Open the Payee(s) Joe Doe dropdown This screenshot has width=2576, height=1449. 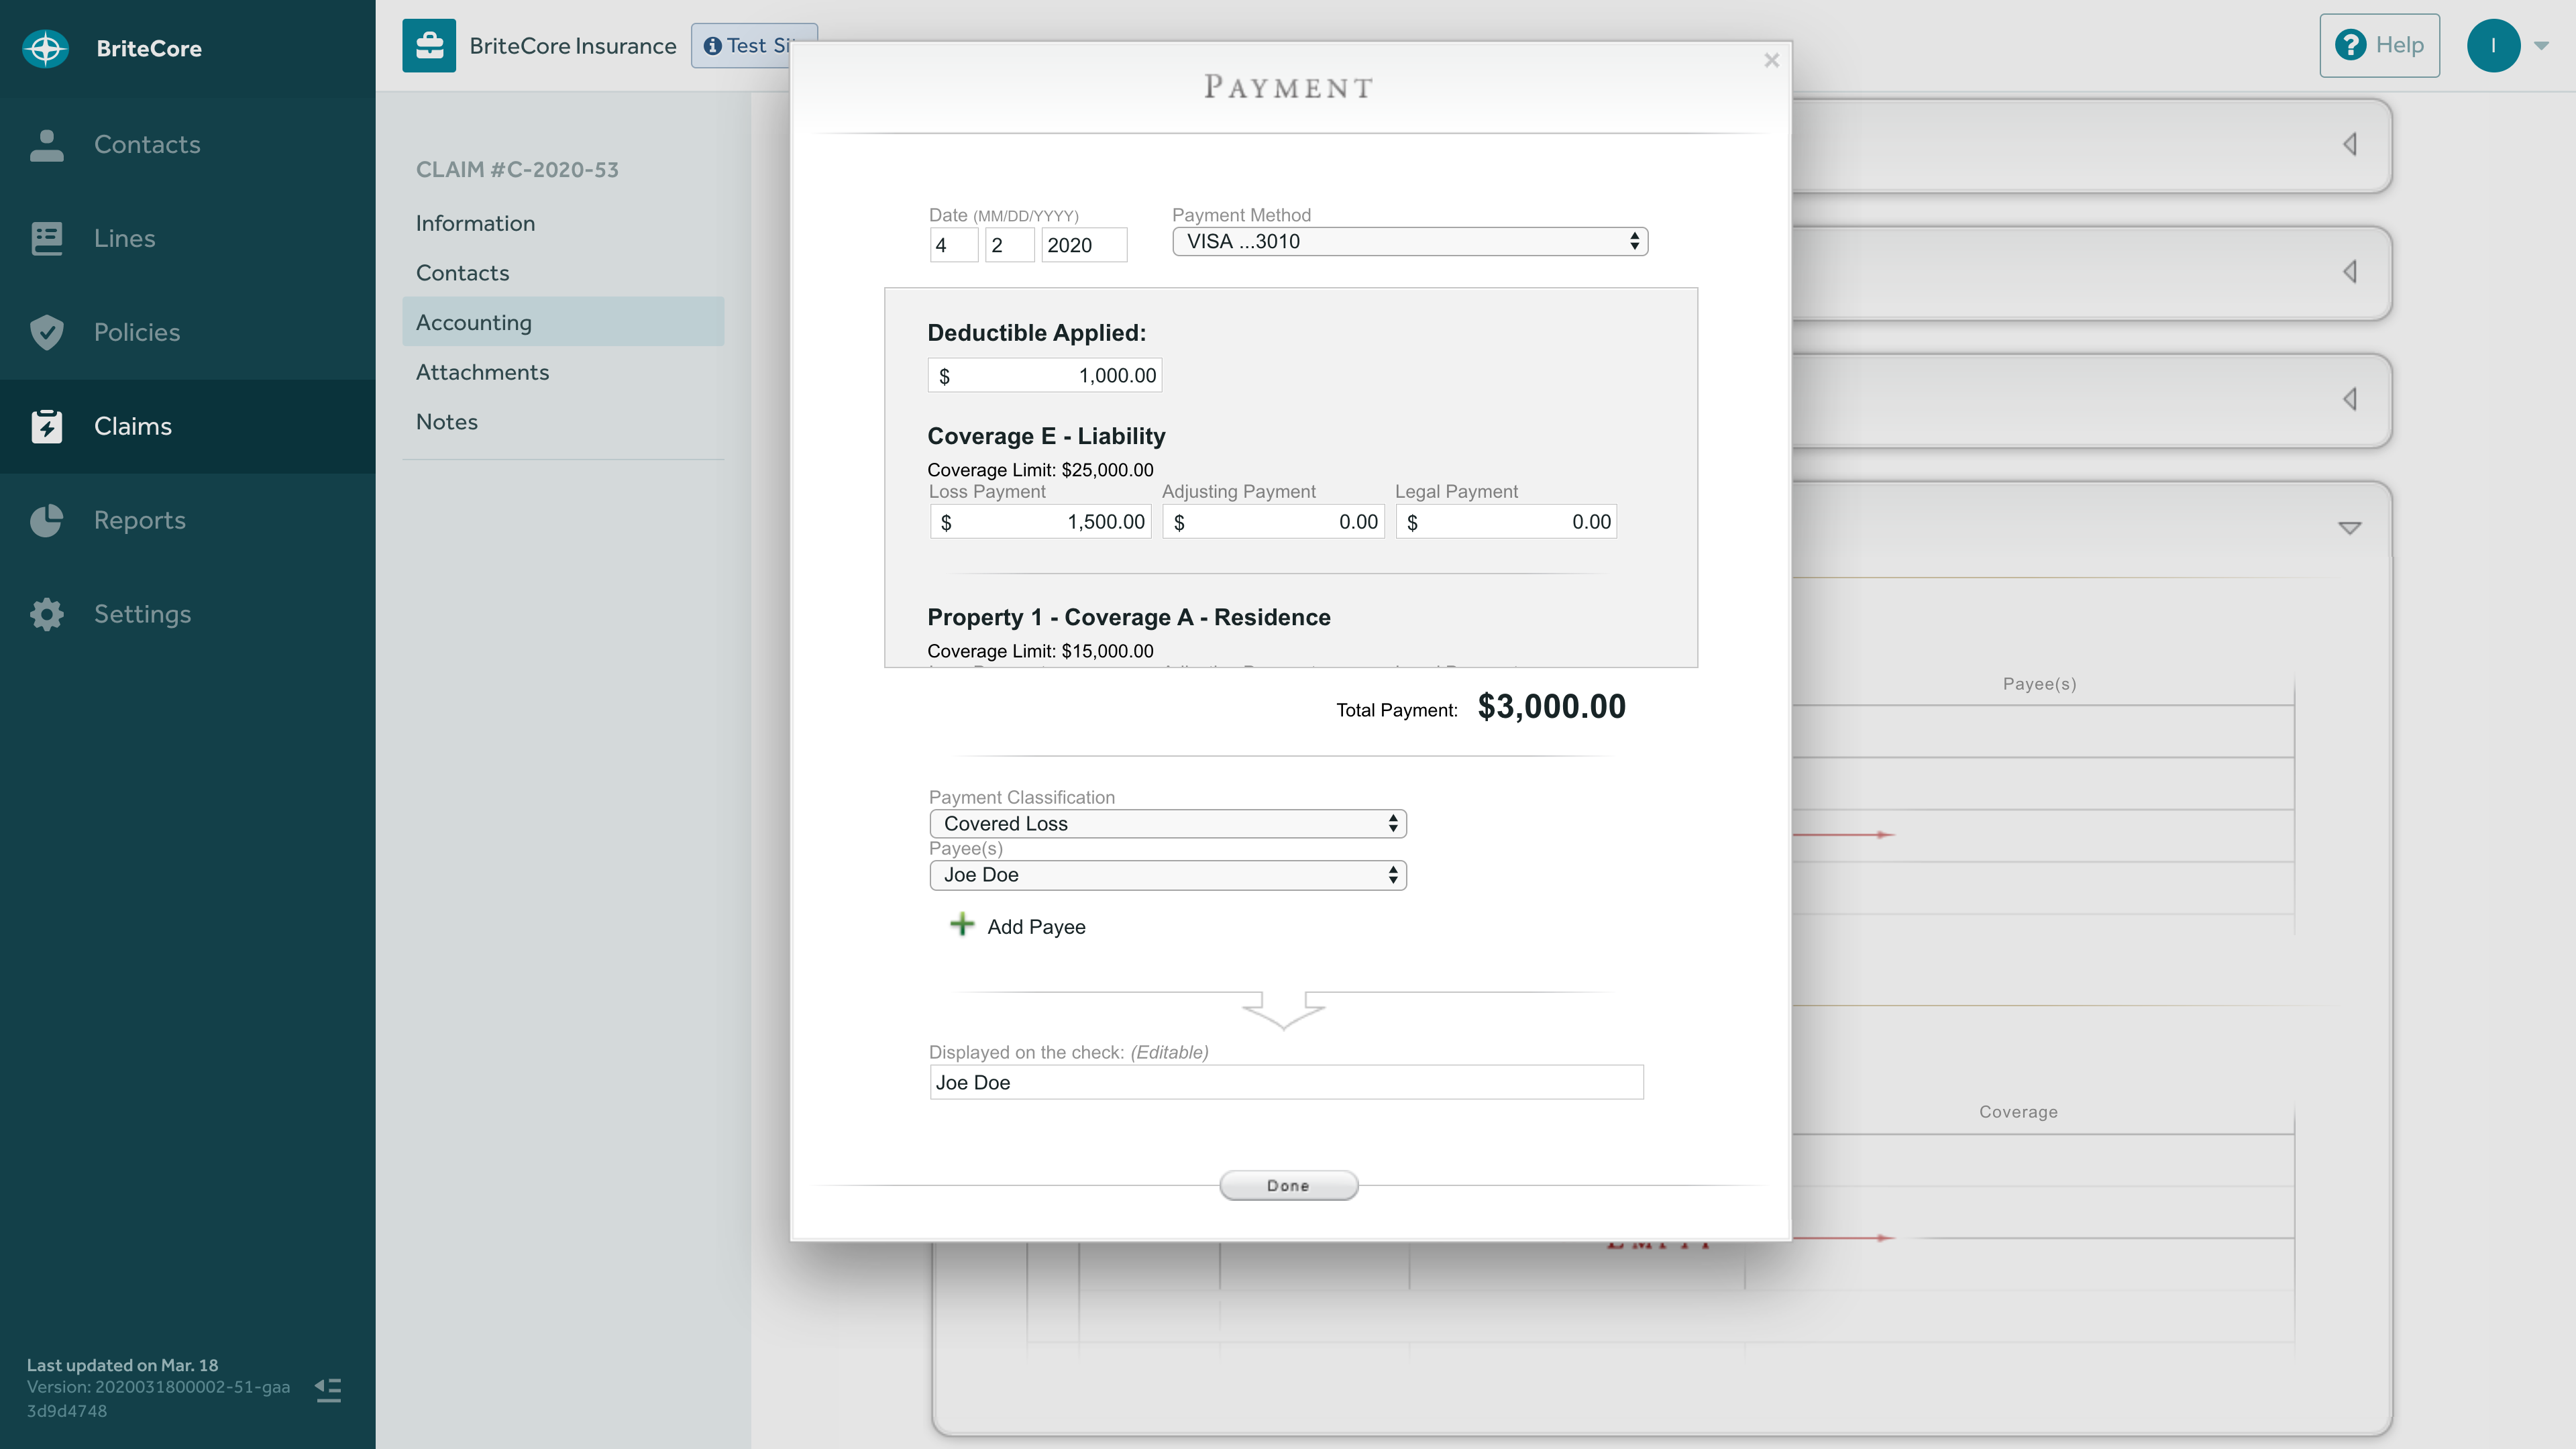1168,875
